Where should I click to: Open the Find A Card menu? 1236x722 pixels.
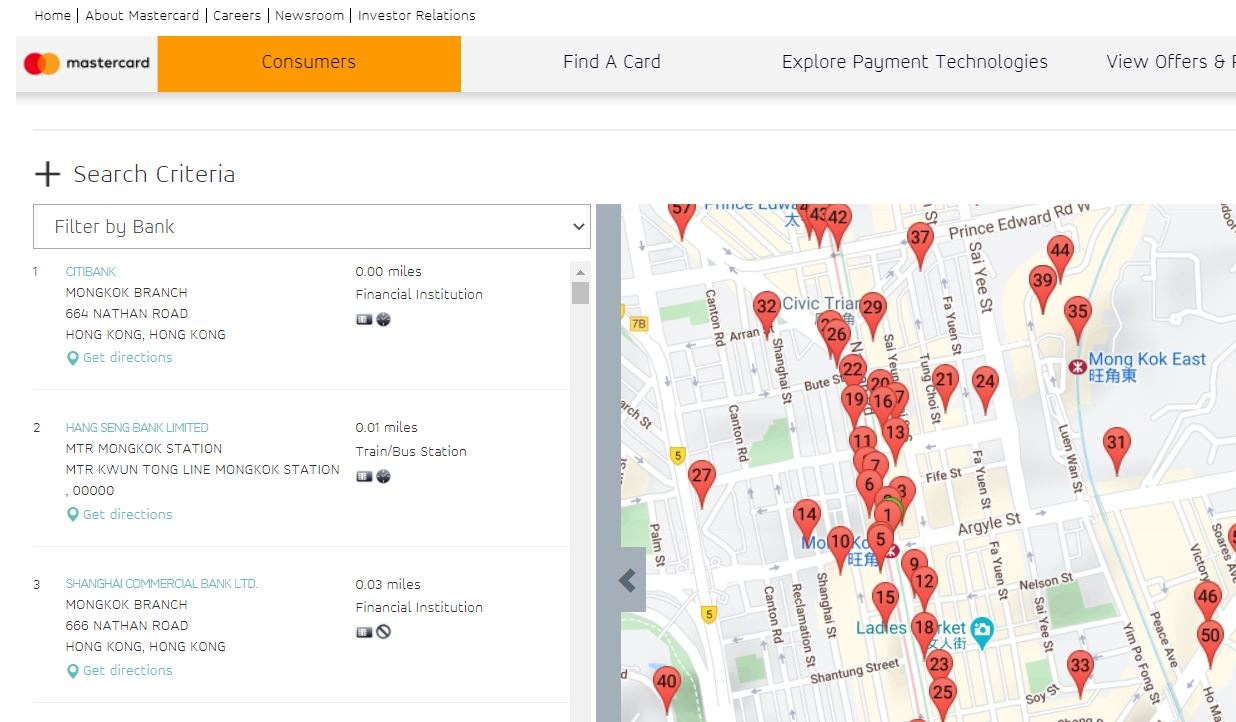[612, 62]
